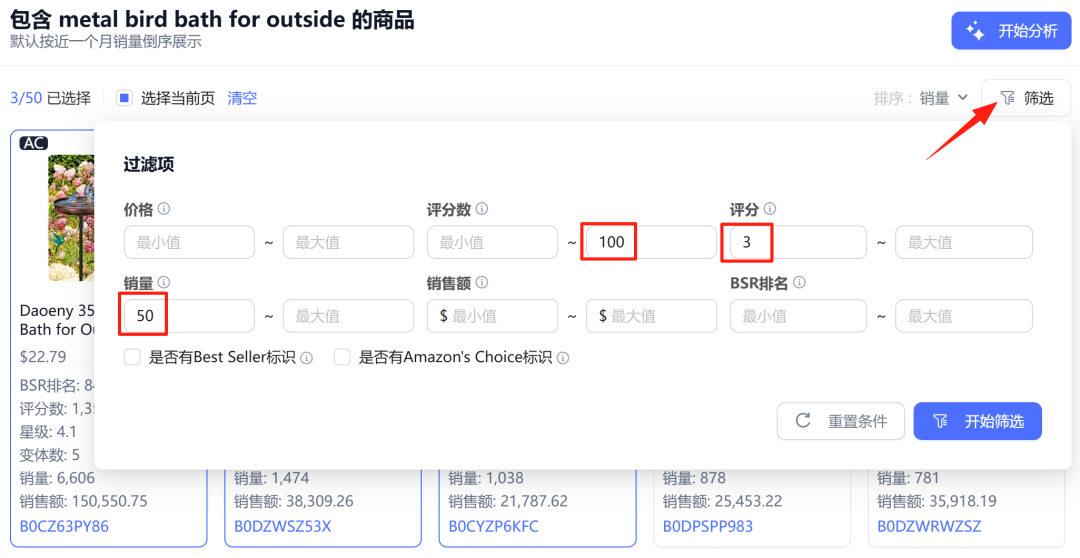Click the info icon beside Best Seller标识

307,358
